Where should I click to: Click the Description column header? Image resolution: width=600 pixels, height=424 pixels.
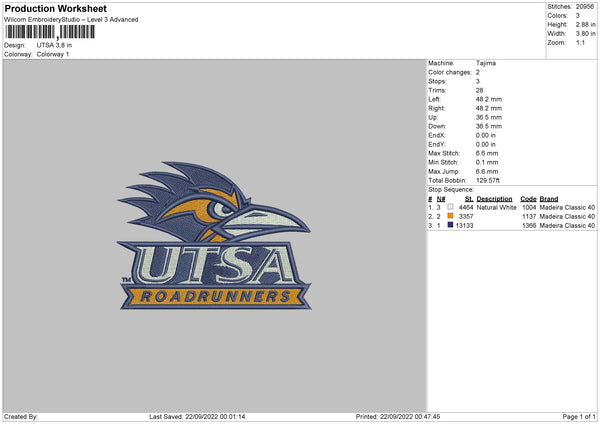pyautogui.click(x=495, y=199)
